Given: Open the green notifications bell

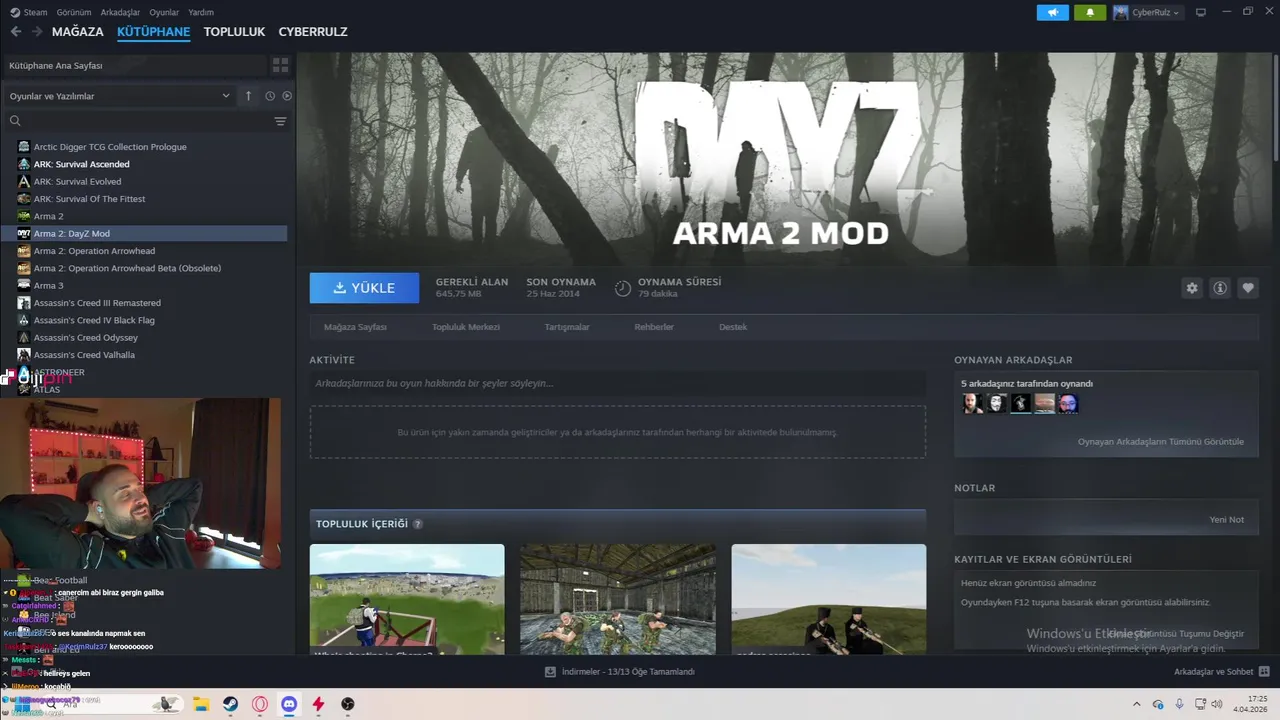Looking at the screenshot, I should tap(1090, 12).
